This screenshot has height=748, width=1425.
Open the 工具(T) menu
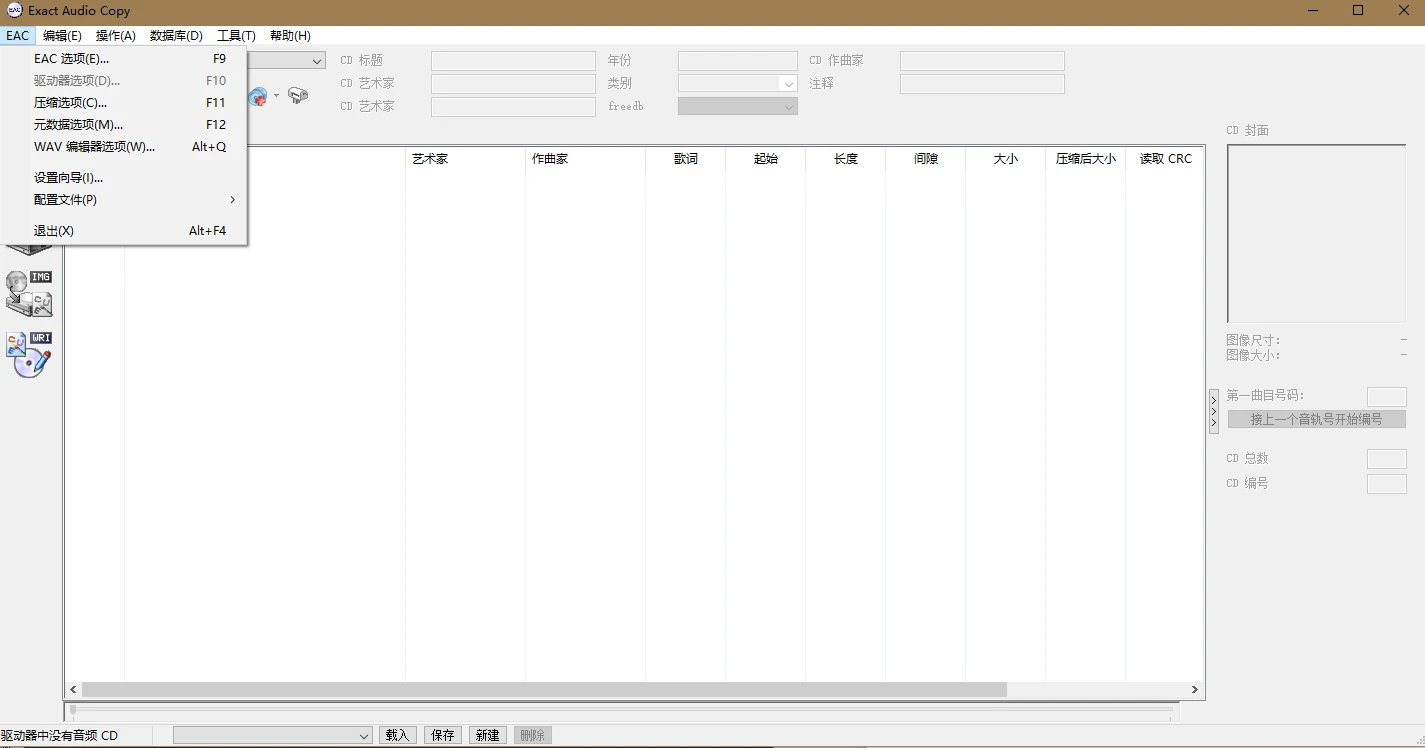coord(237,36)
